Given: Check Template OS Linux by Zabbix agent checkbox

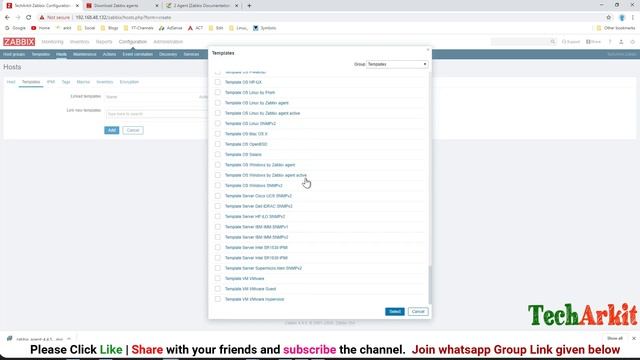Looking at the screenshot, I should coord(218,103).
